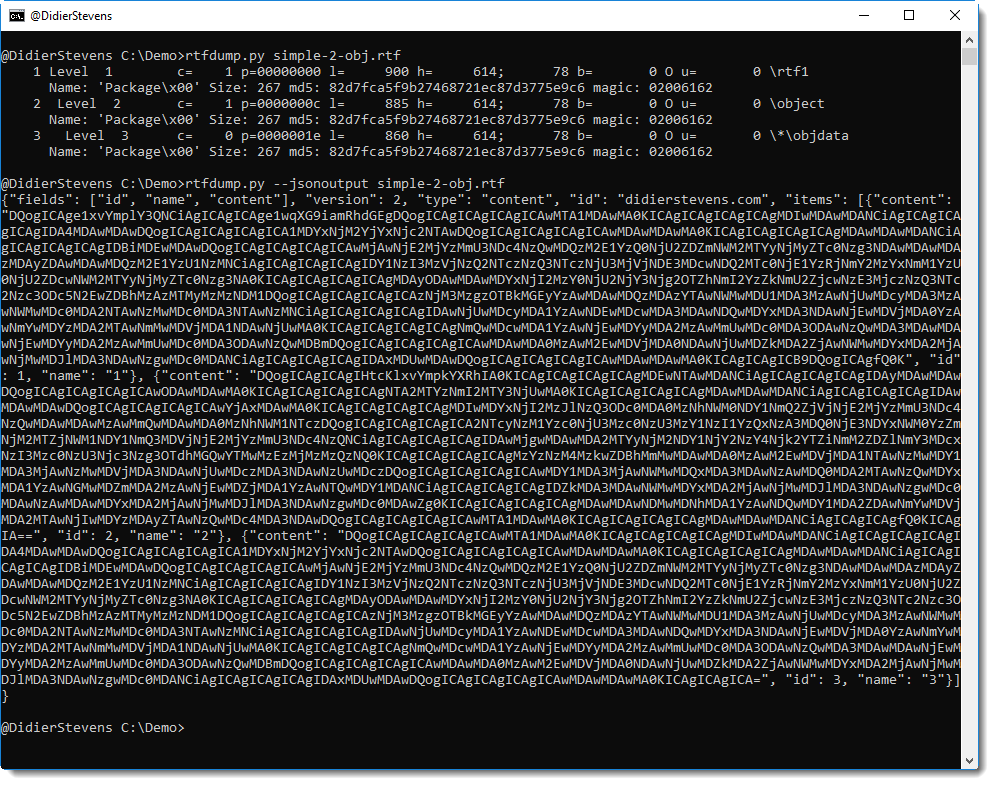
Task: Click the Command Prompt icon in title bar
Action: [18, 15]
